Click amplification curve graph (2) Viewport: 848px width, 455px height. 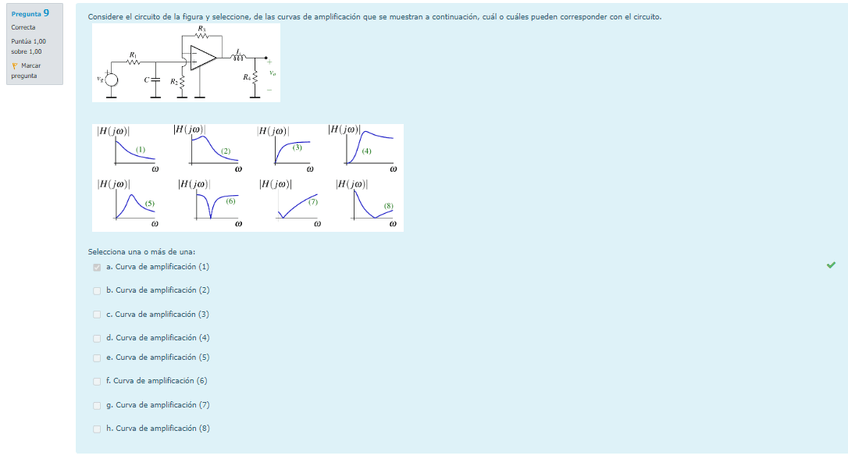tap(208, 149)
